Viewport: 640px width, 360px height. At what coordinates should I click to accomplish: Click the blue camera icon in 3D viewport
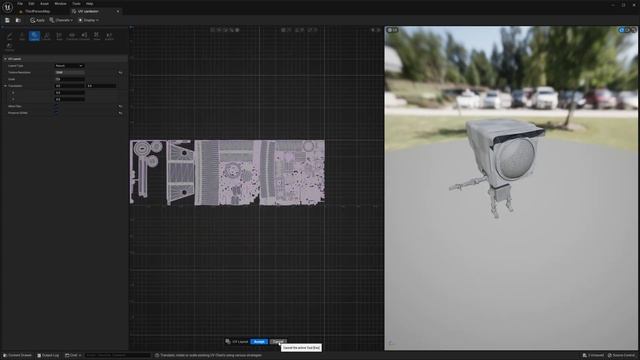(622, 30)
